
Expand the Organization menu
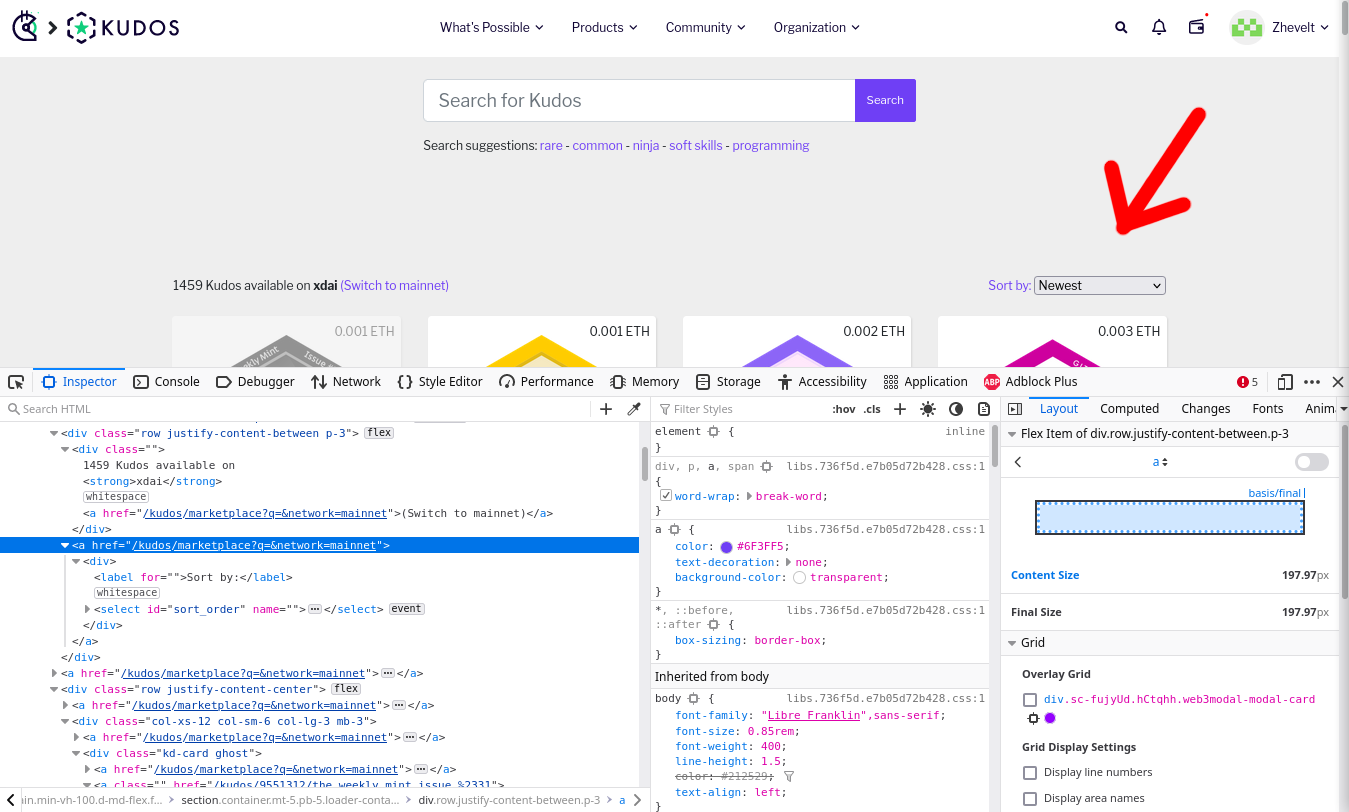point(817,28)
